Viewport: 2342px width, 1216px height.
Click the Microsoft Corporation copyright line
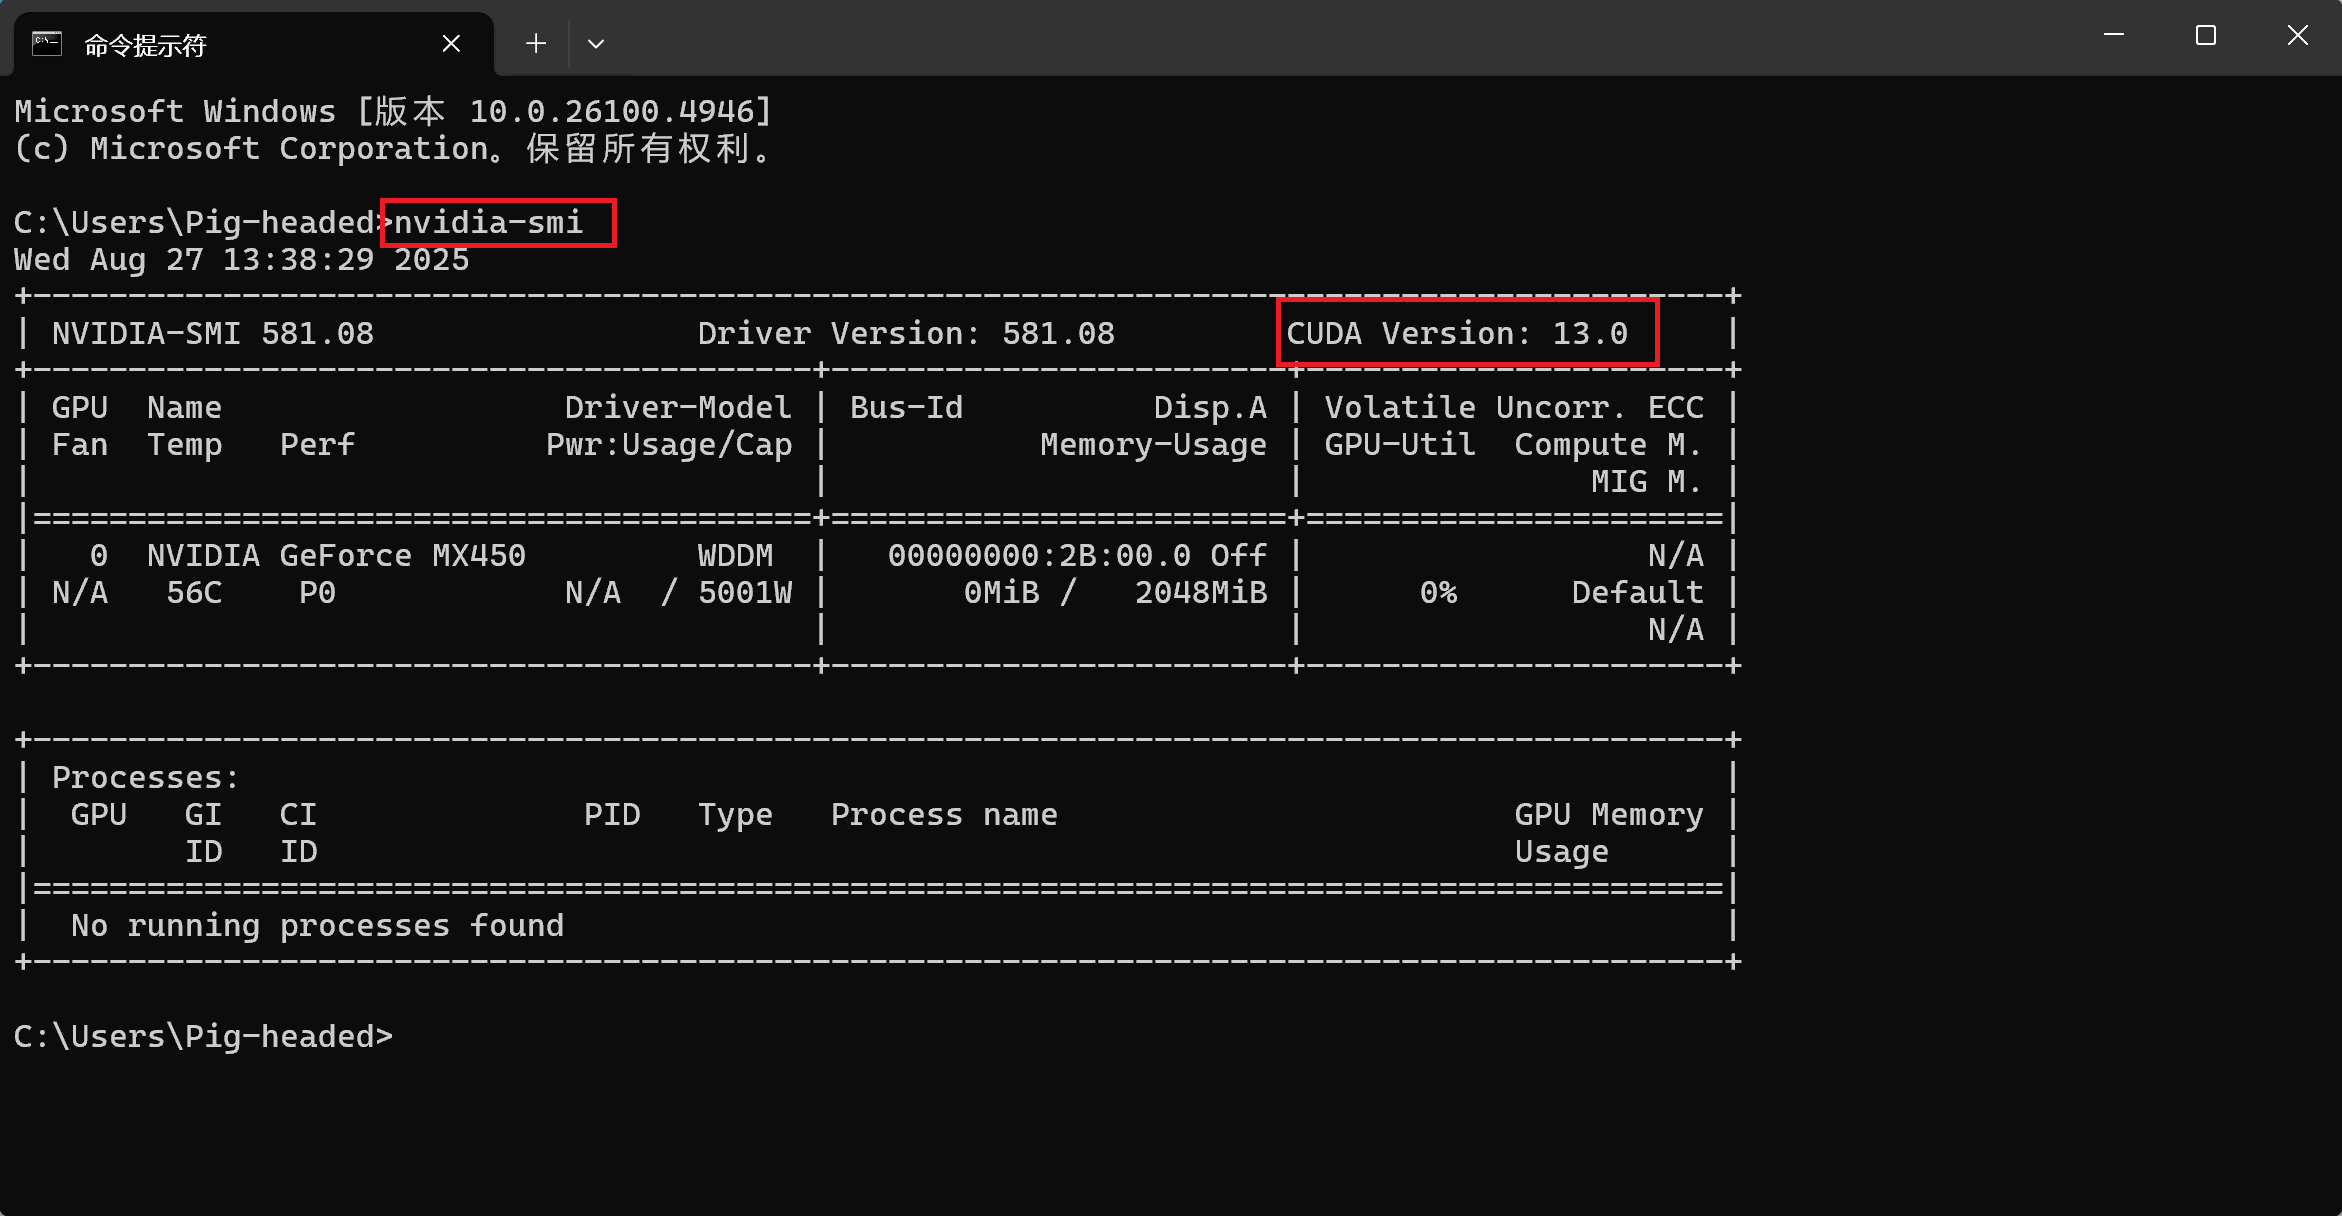393,148
